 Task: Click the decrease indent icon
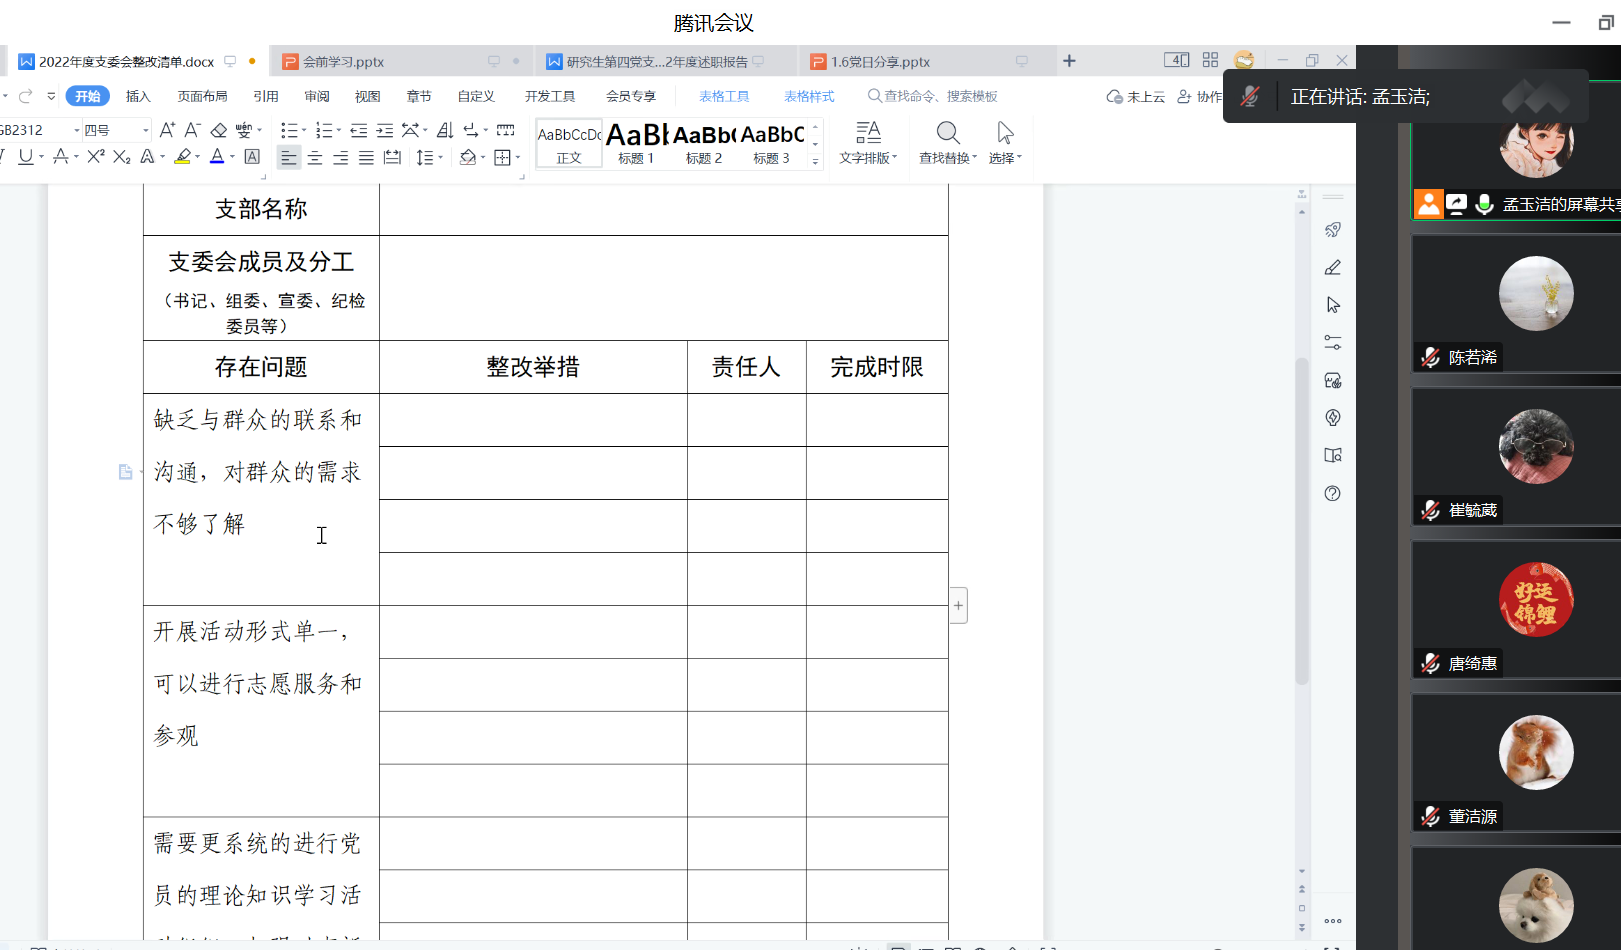358,130
